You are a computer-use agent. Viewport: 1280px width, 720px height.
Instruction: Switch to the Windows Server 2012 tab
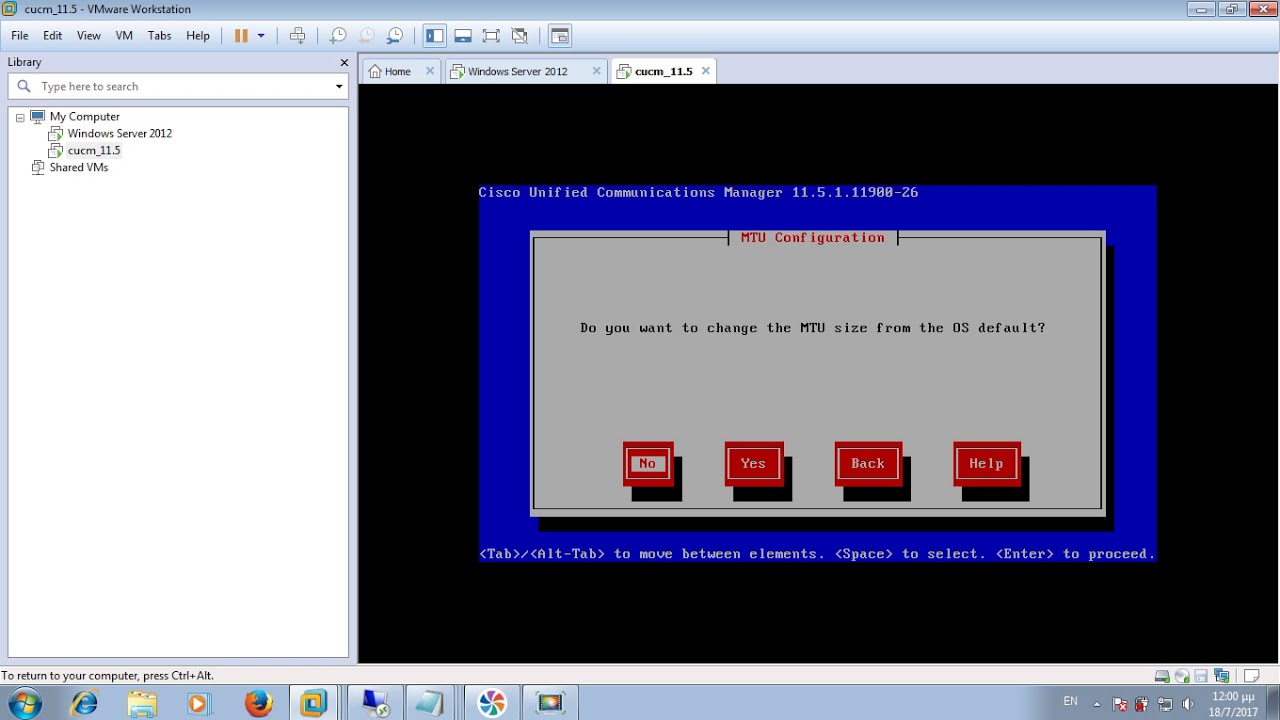pyautogui.click(x=517, y=71)
